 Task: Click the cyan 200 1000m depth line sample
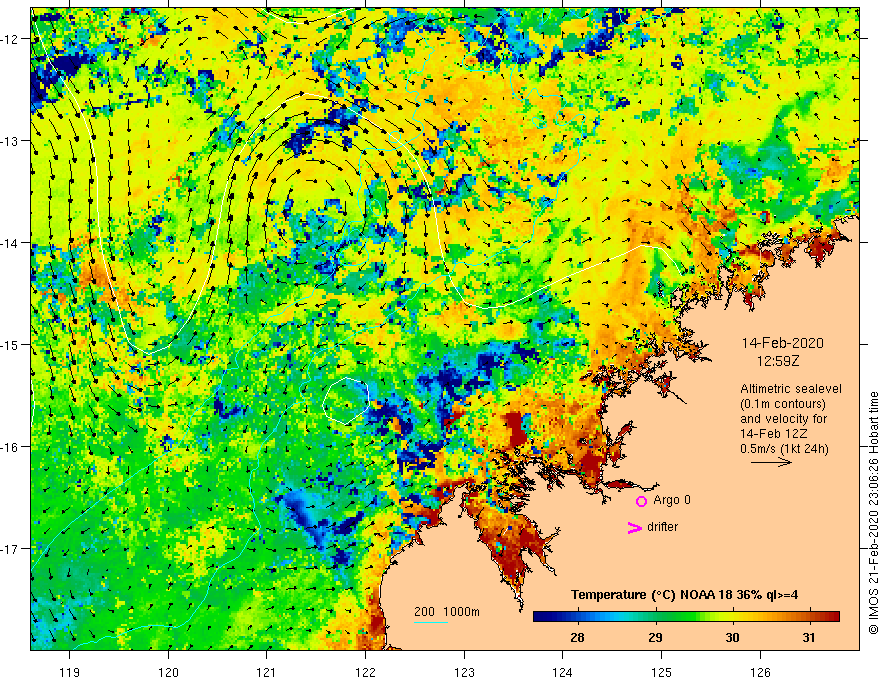[430, 622]
